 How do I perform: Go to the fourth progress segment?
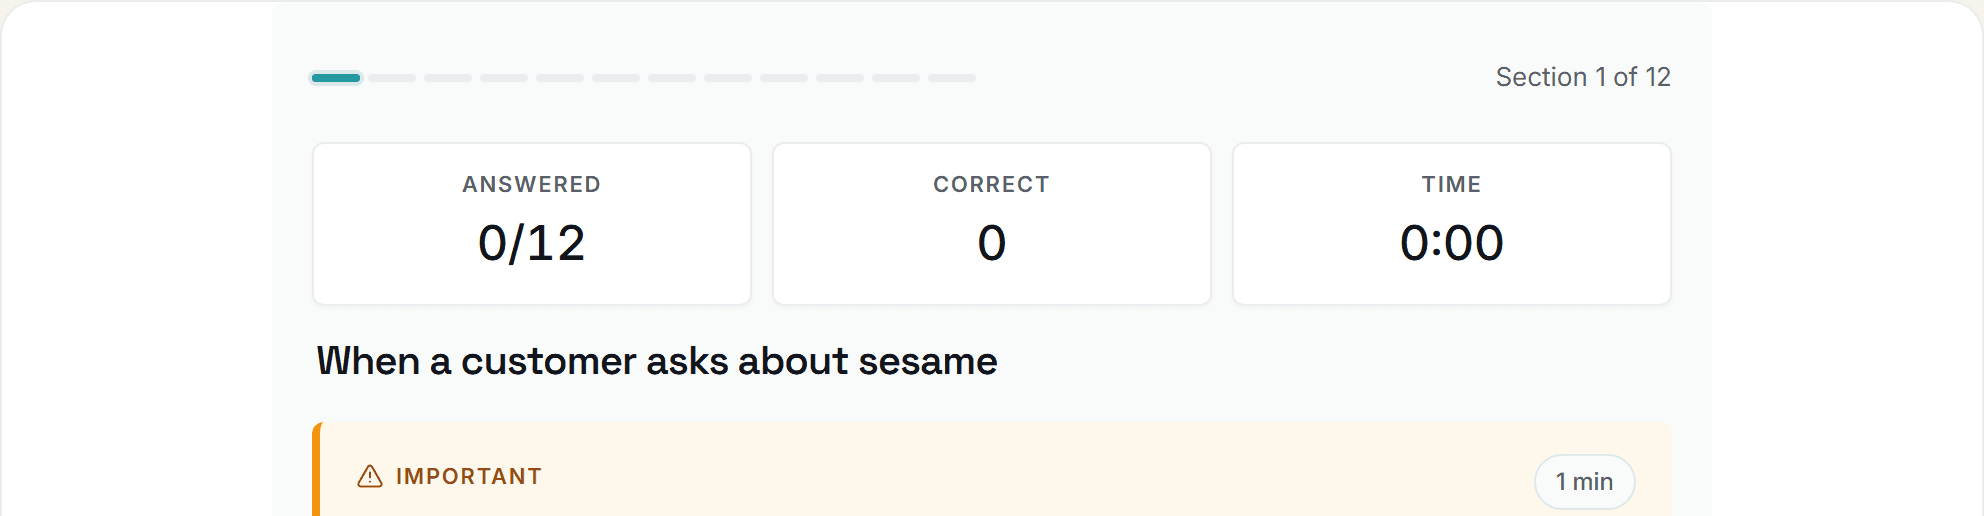pyautogui.click(x=504, y=77)
